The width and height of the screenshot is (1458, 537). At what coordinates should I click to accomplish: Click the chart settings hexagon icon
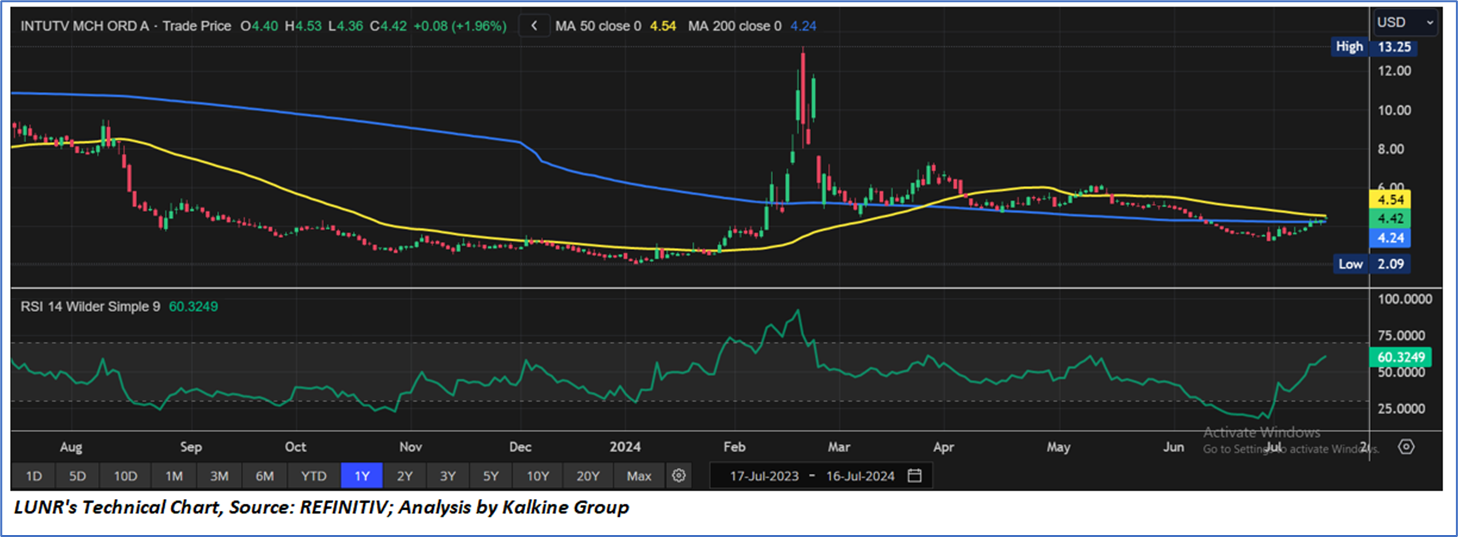point(1406,446)
